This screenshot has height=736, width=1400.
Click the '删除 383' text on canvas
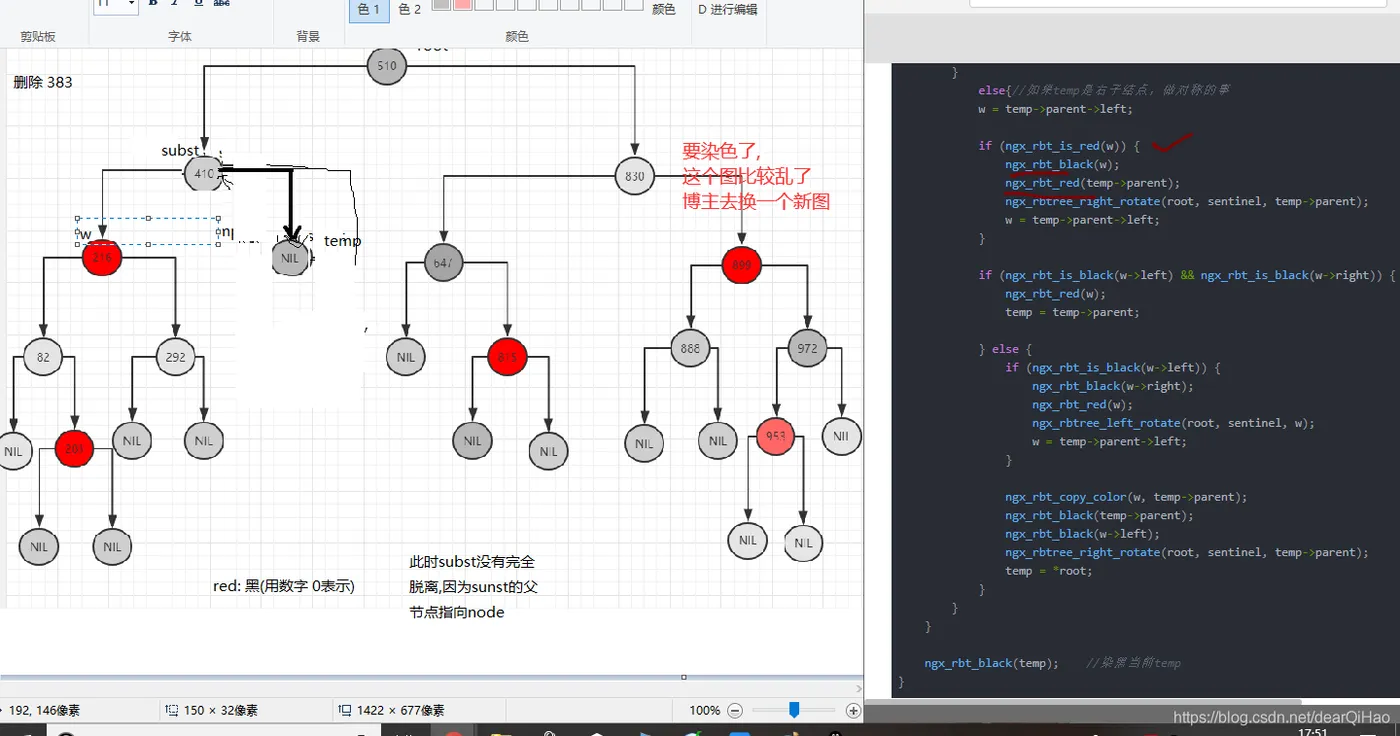pos(43,82)
